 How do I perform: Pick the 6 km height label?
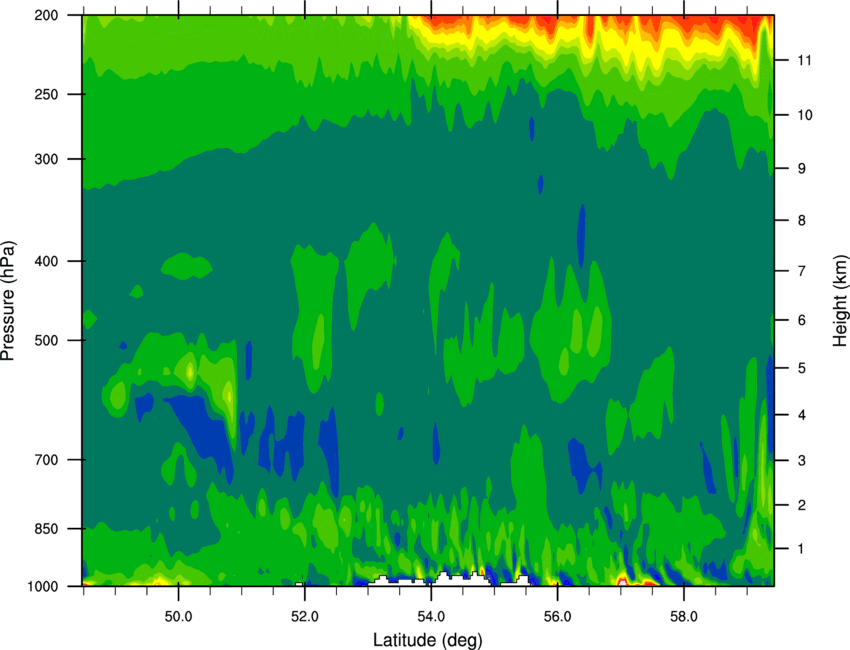coord(802,320)
